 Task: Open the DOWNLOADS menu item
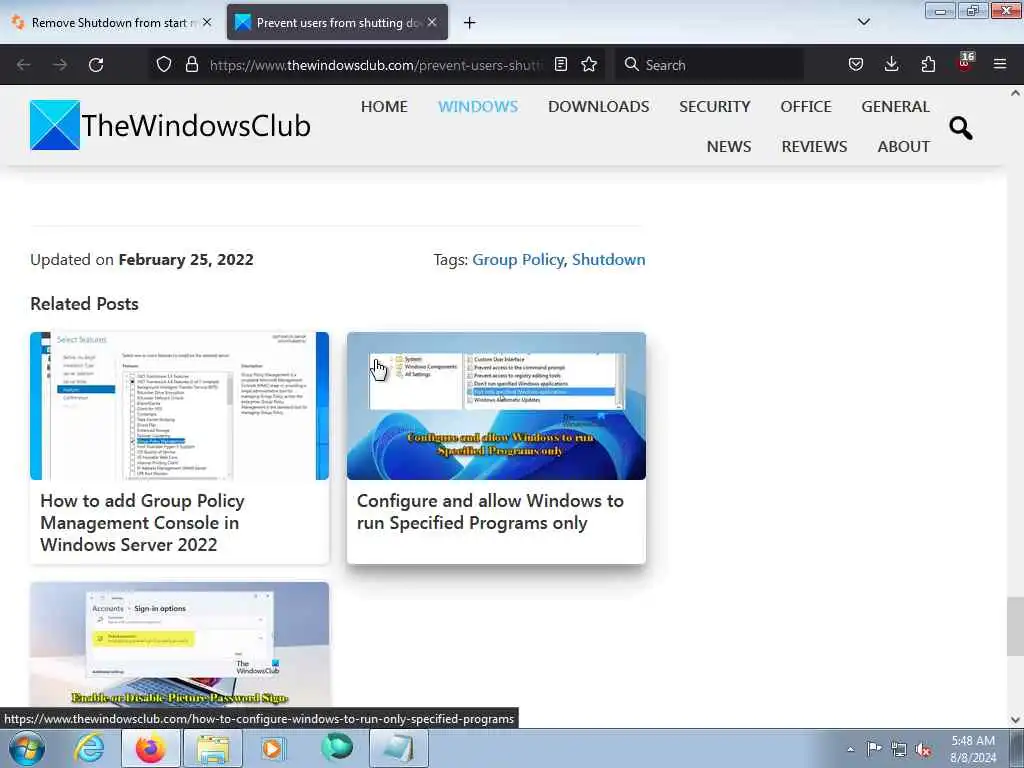598,106
